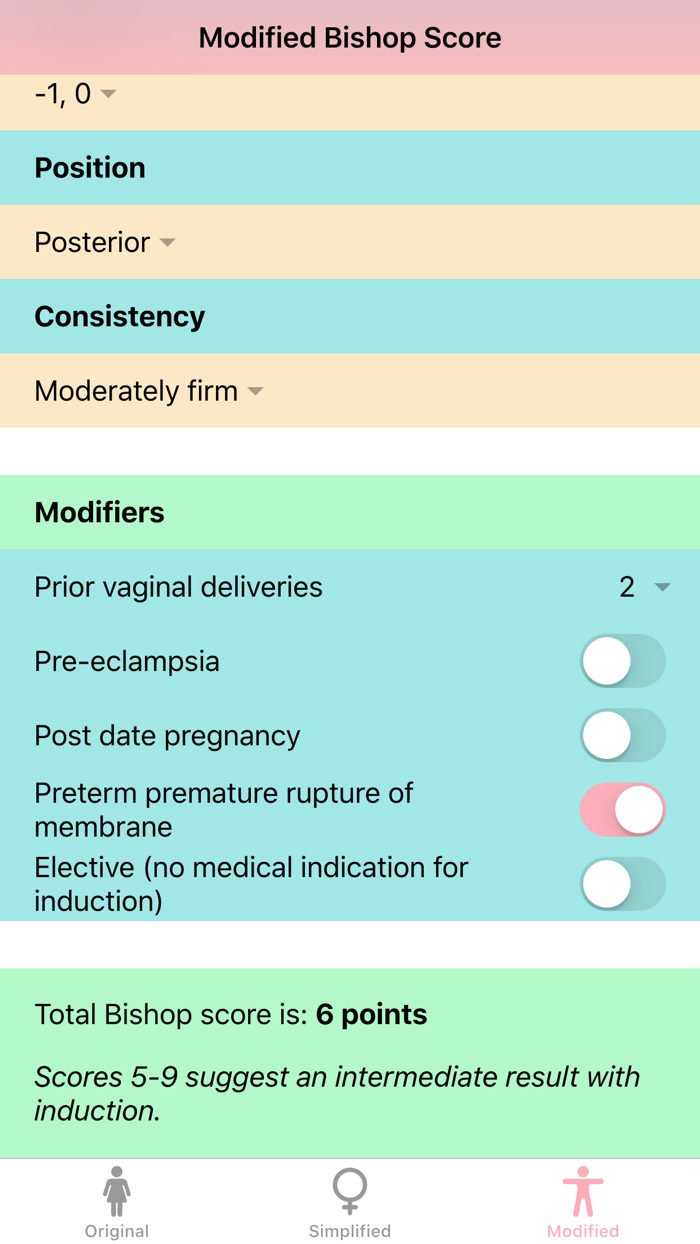Open the Position dropdown showing Posterior
This screenshot has width=700, height=1244.
click(x=93, y=242)
